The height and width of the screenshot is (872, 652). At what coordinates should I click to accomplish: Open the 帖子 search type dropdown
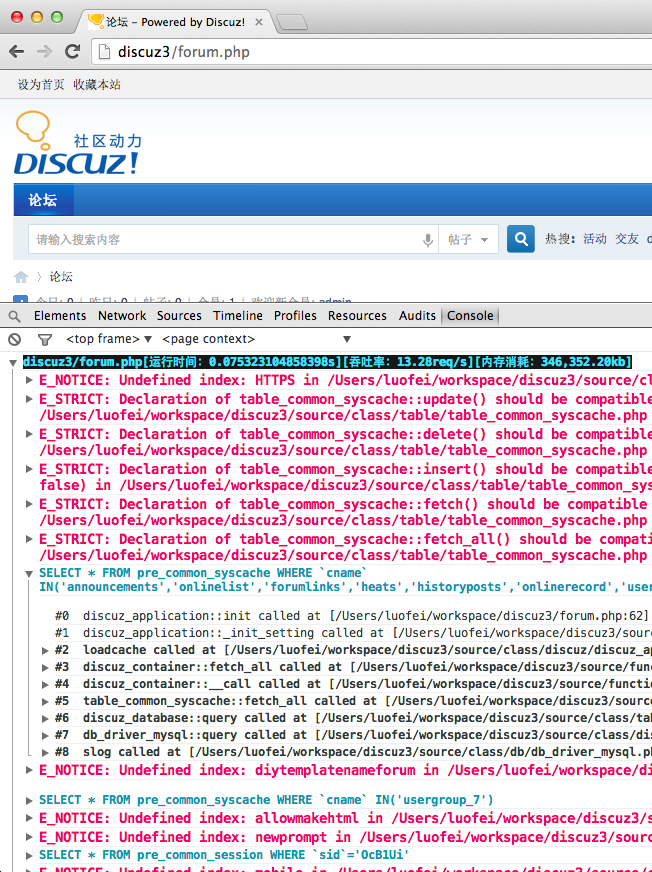[x=470, y=240]
